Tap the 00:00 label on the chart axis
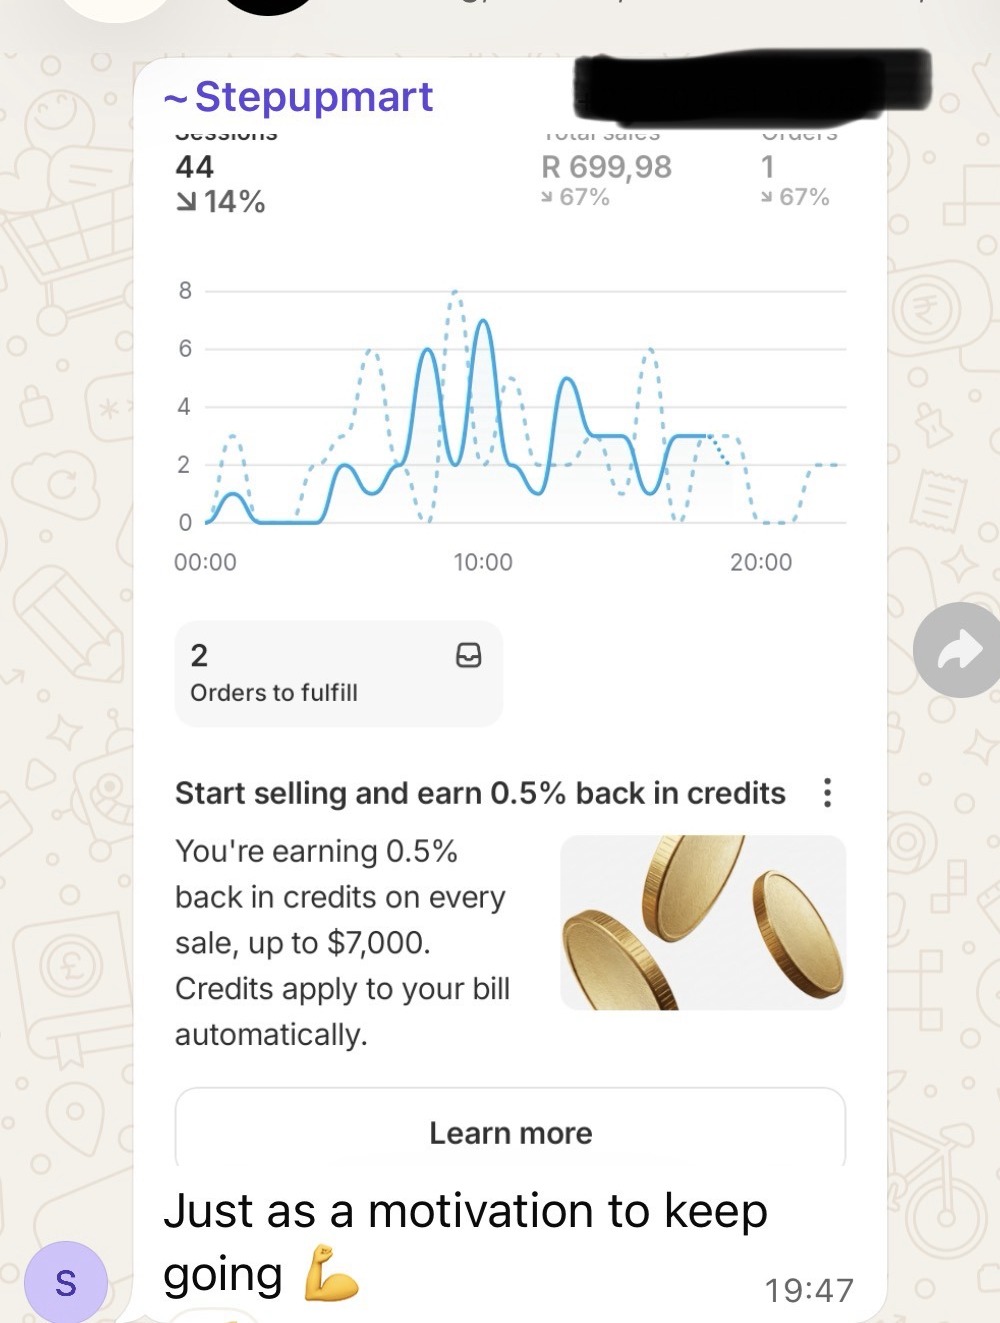This screenshot has width=1000, height=1323. tap(205, 562)
